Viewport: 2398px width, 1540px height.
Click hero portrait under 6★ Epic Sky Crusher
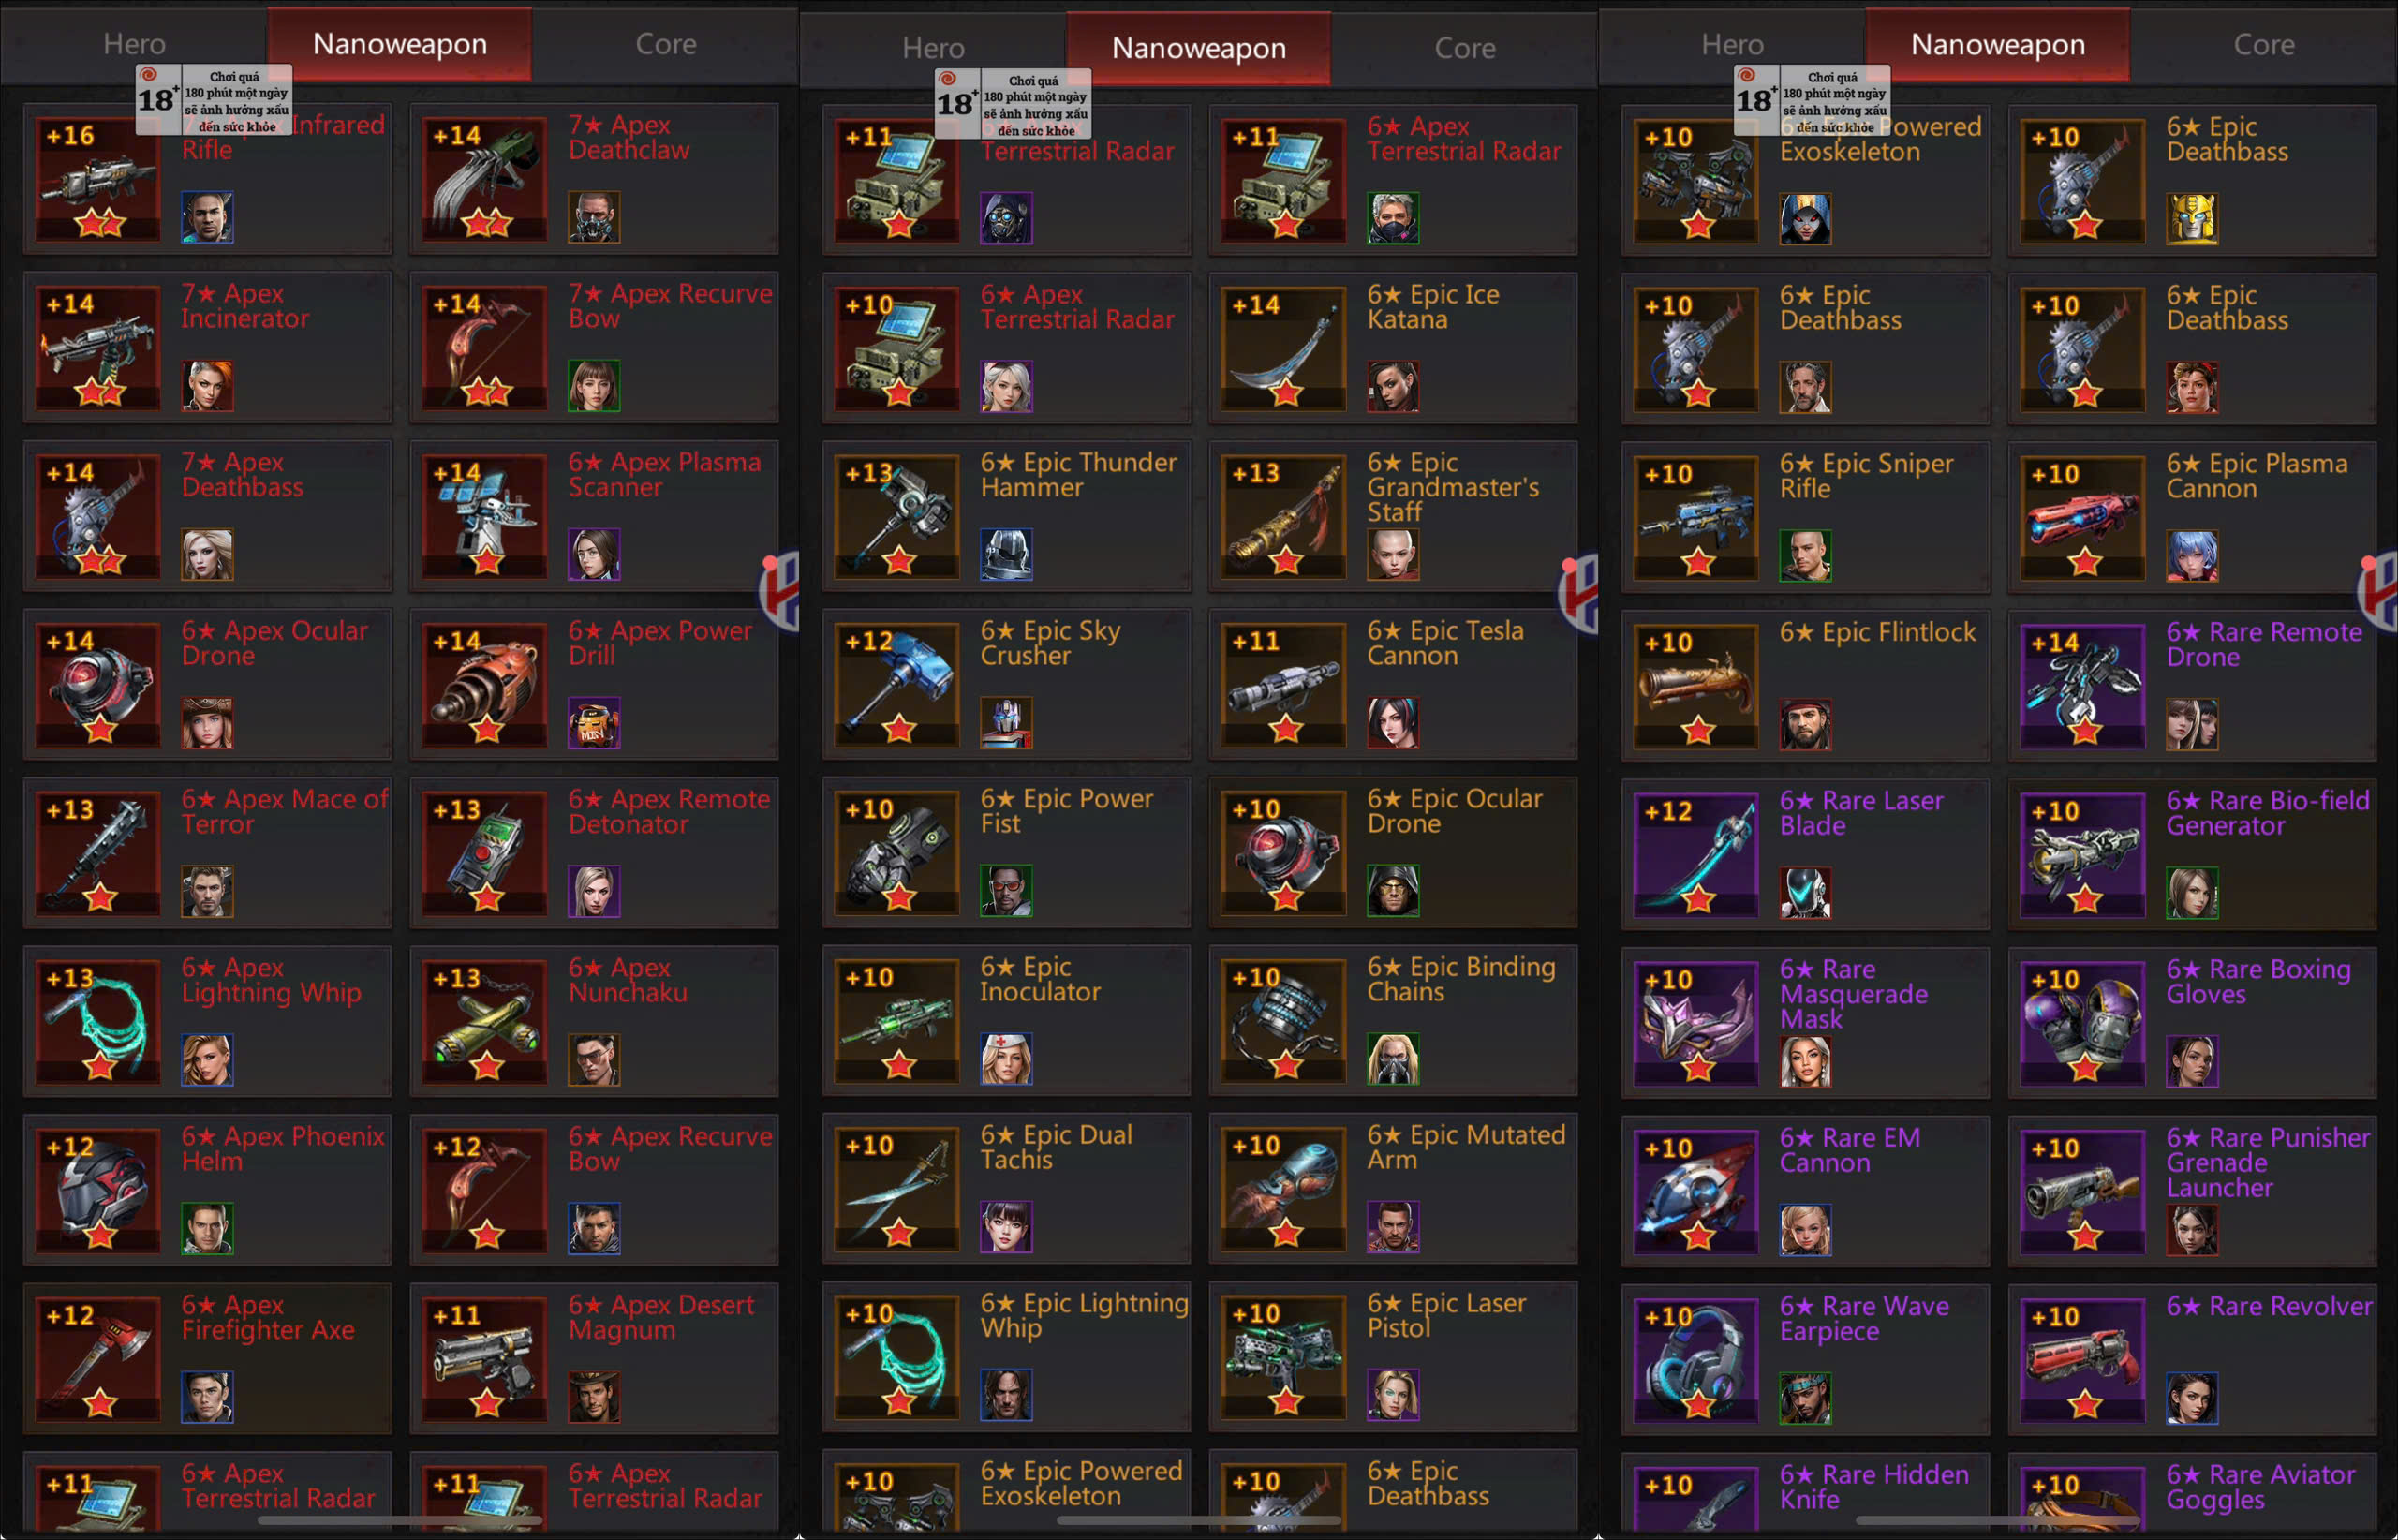pyautogui.click(x=1006, y=722)
